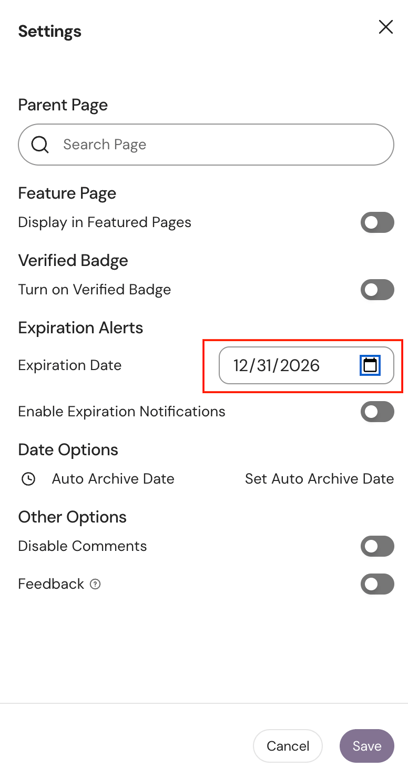Cancel the settings changes
This screenshot has width=408, height=778.
pos(288,746)
